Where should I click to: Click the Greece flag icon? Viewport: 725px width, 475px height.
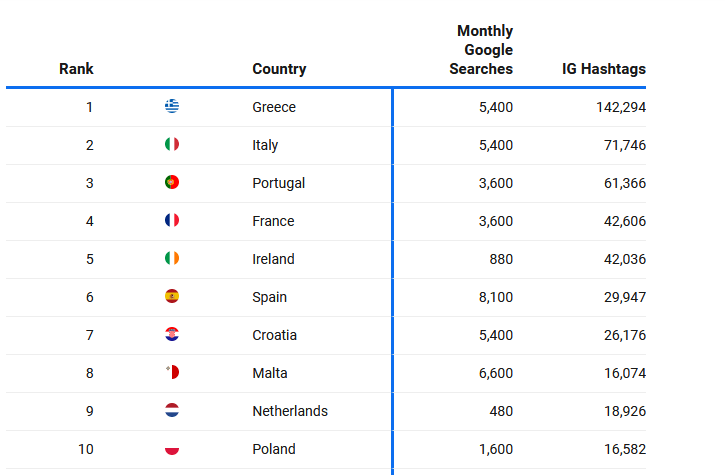click(172, 106)
